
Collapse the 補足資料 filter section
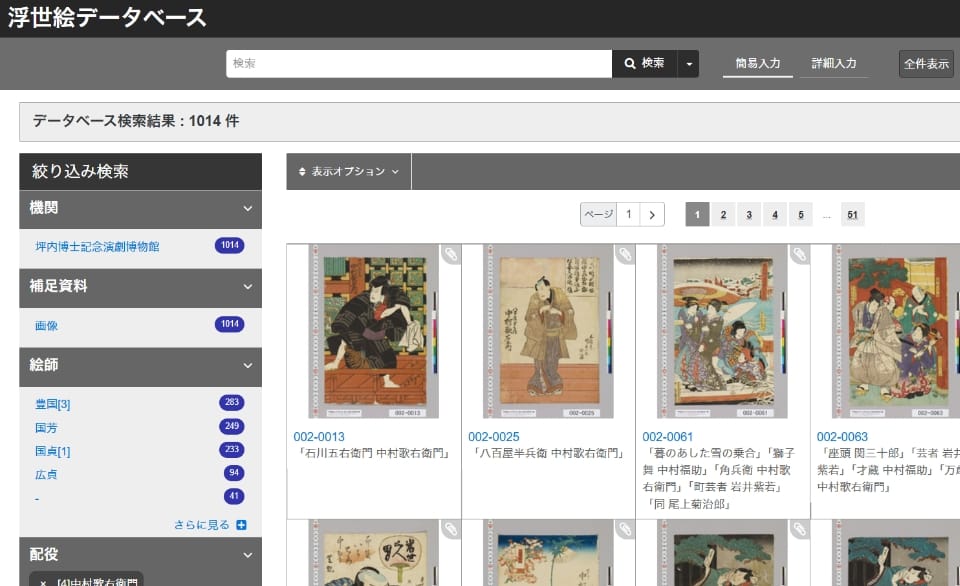247,287
